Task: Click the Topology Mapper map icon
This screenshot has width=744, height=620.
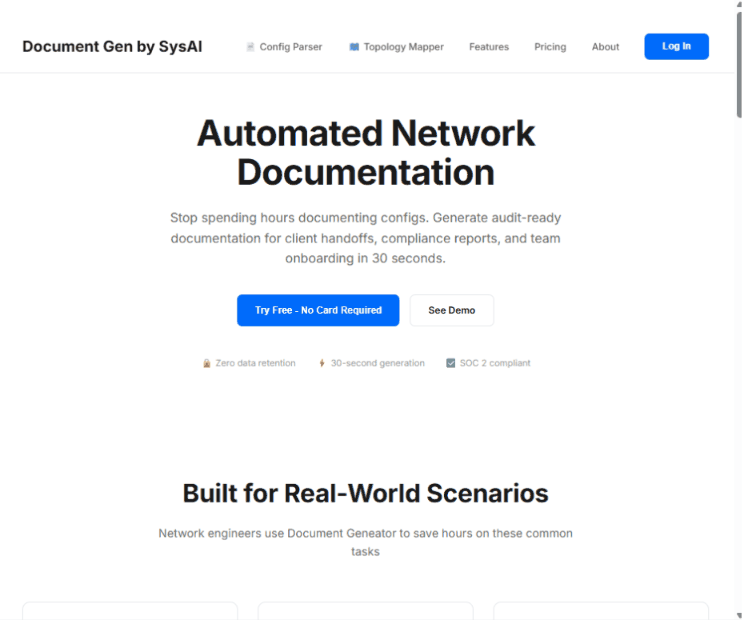Action: click(x=354, y=47)
